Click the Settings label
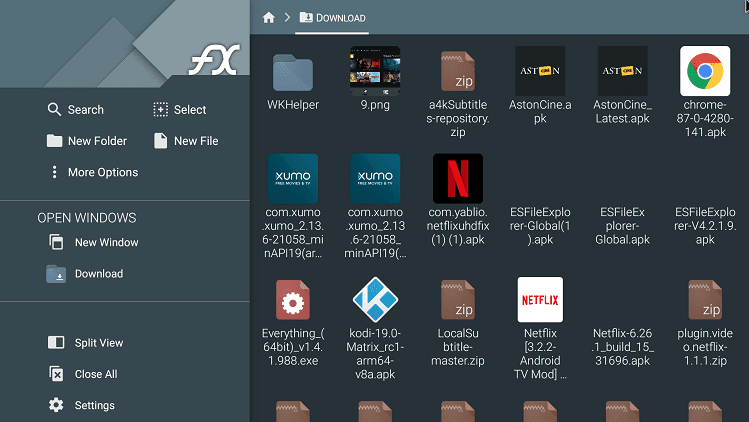 [x=95, y=405]
